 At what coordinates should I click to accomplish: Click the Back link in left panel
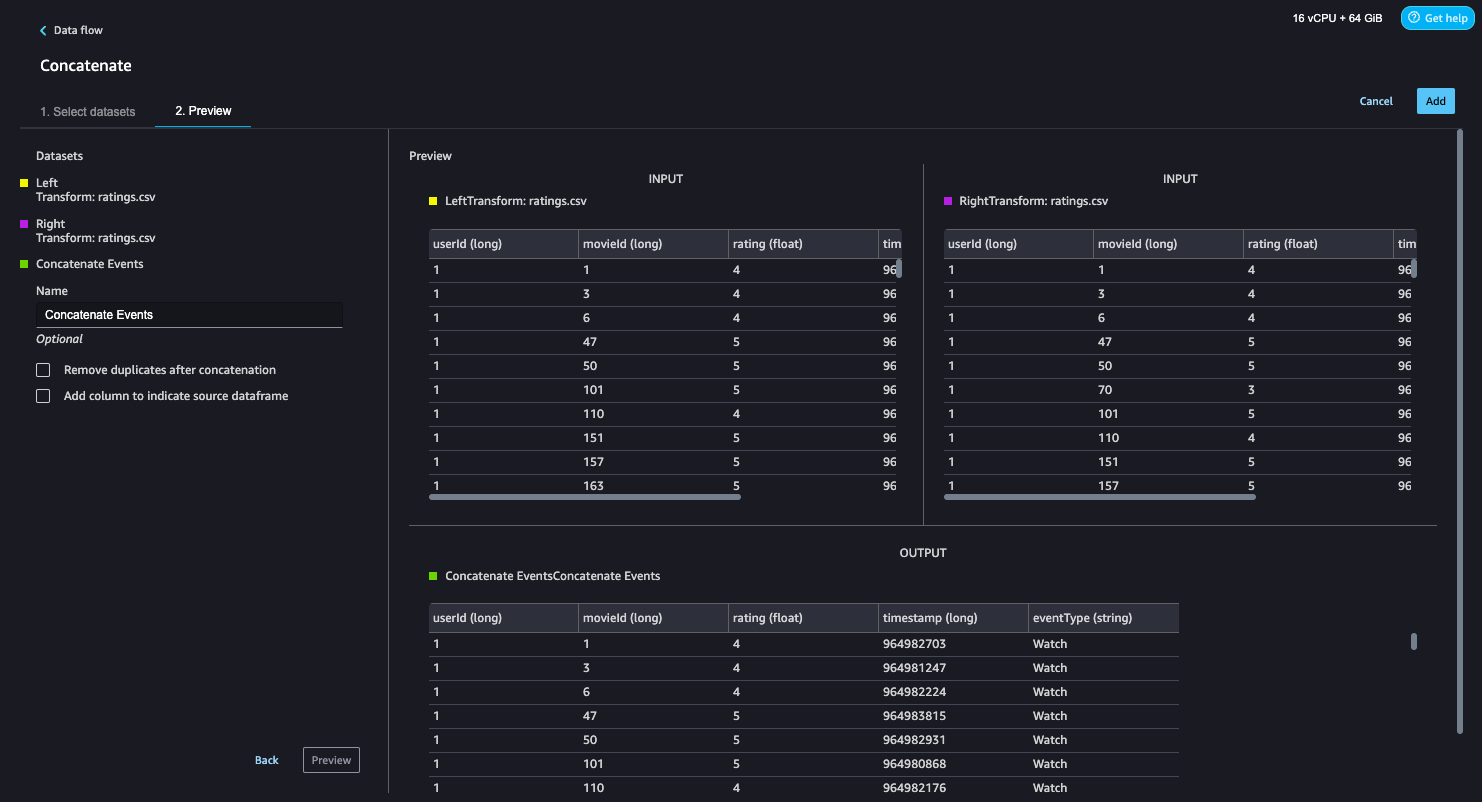click(266, 760)
